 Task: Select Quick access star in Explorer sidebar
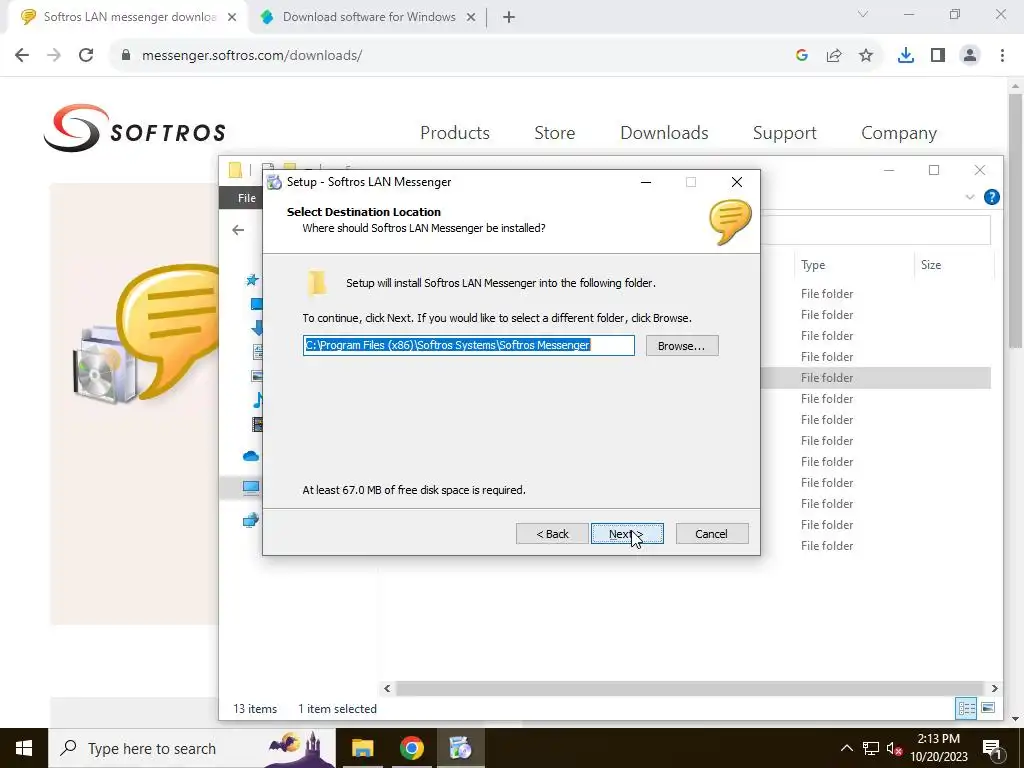click(x=252, y=280)
